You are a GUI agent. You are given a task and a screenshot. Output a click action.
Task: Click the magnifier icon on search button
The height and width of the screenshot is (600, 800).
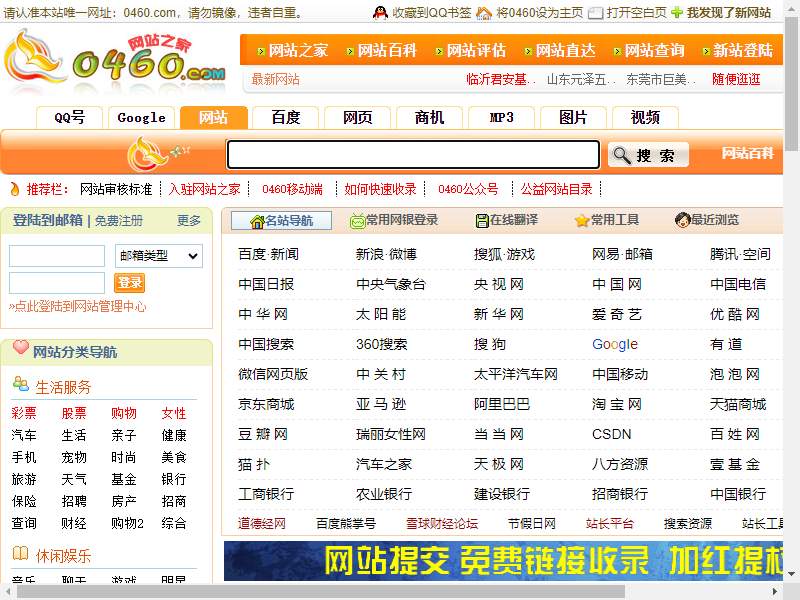tap(621, 155)
